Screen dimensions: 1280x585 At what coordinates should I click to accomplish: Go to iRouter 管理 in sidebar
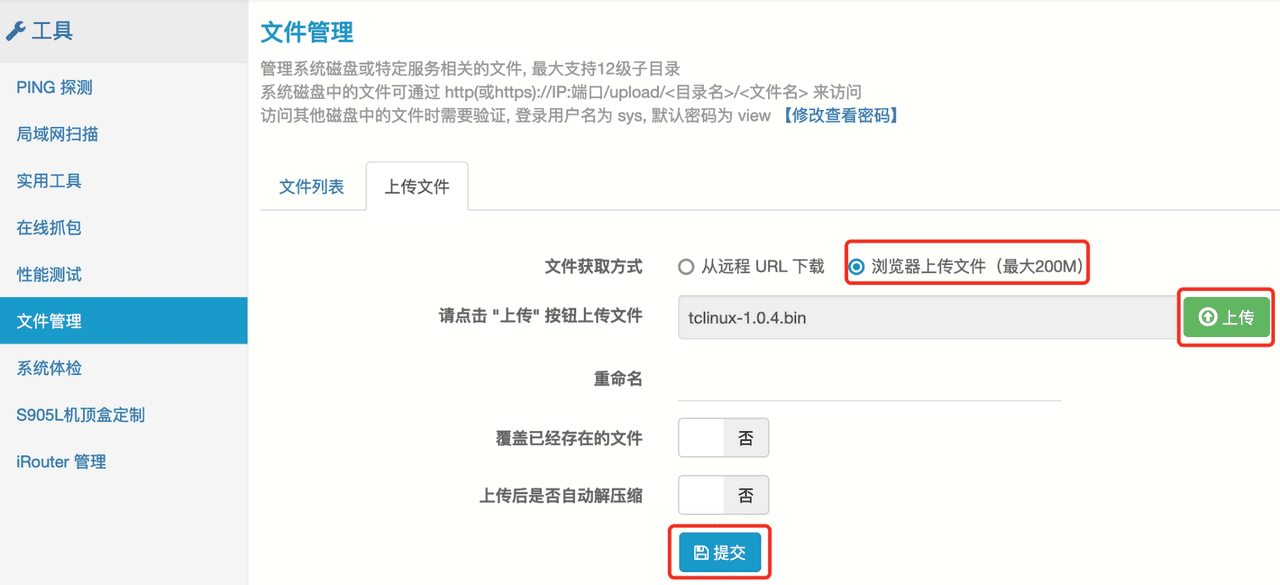pos(62,462)
